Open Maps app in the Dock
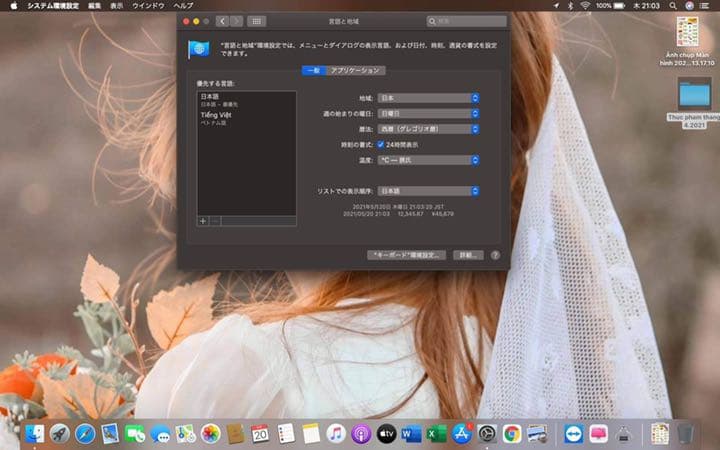The image size is (720, 450). (186, 433)
